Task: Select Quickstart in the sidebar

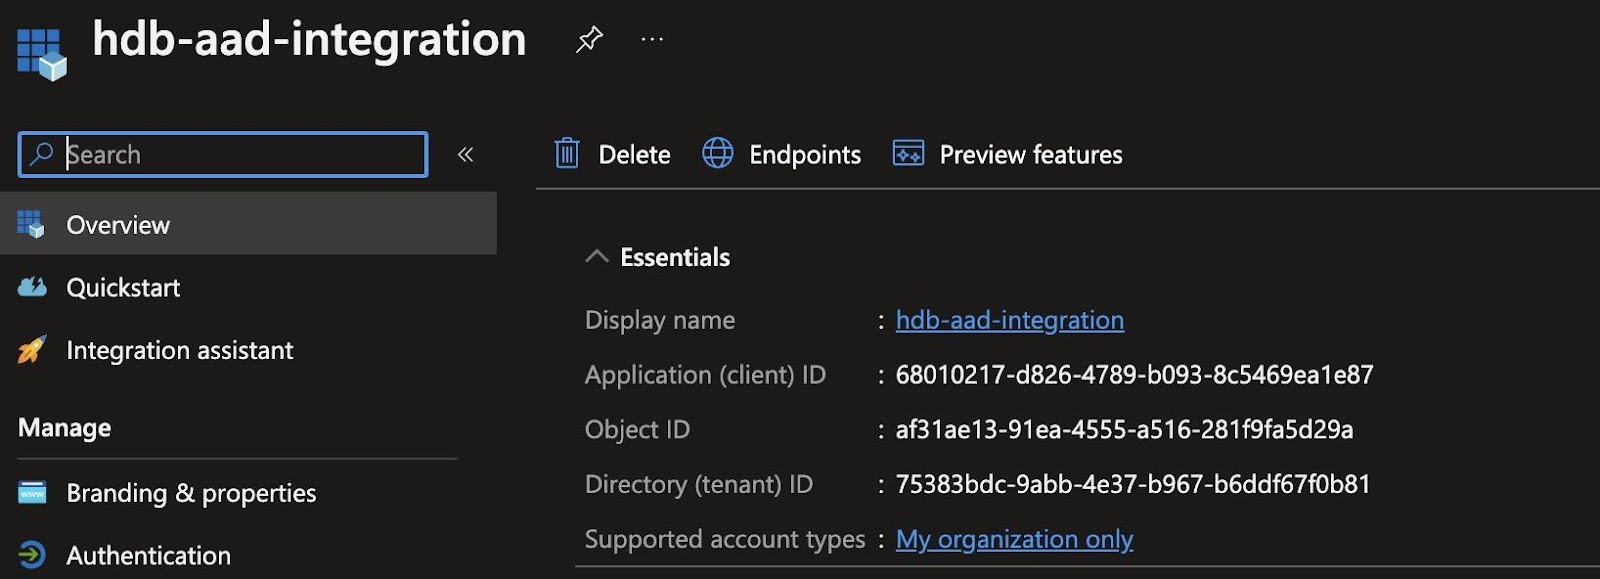Action: [123, 288]
